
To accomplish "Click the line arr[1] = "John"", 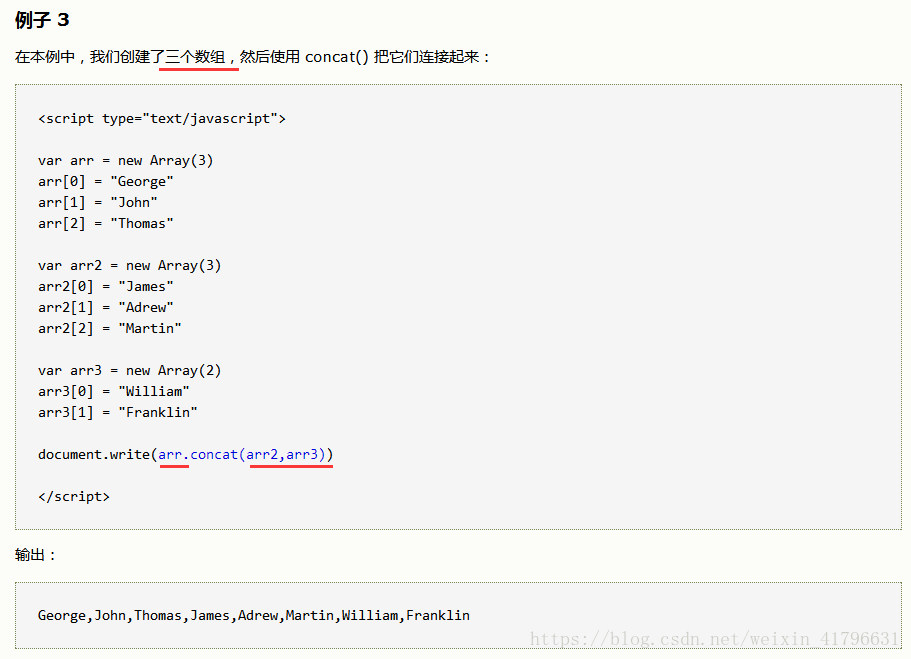I will click(98, 202).
